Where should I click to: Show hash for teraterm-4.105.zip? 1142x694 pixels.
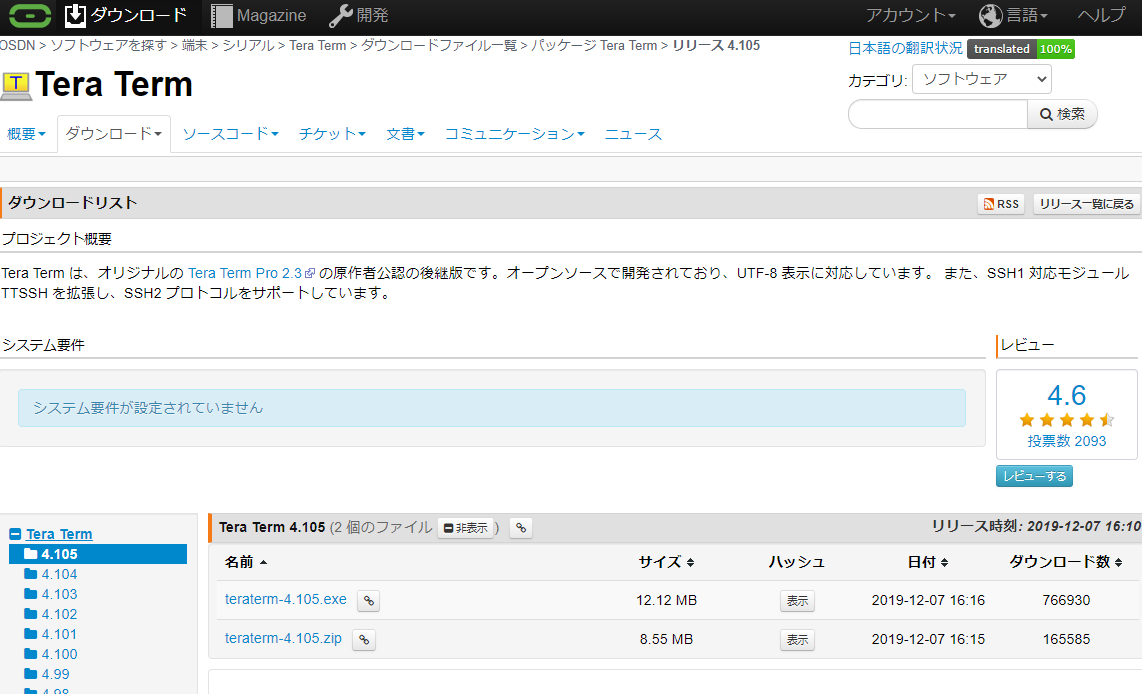click(797, 640)
